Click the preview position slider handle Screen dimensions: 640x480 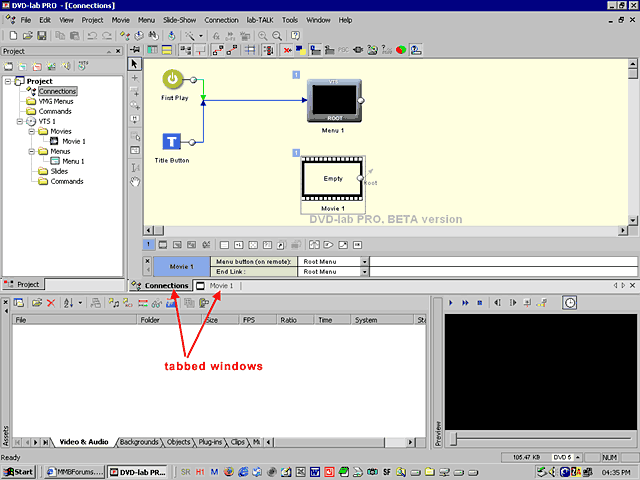[x=453, y=439]
